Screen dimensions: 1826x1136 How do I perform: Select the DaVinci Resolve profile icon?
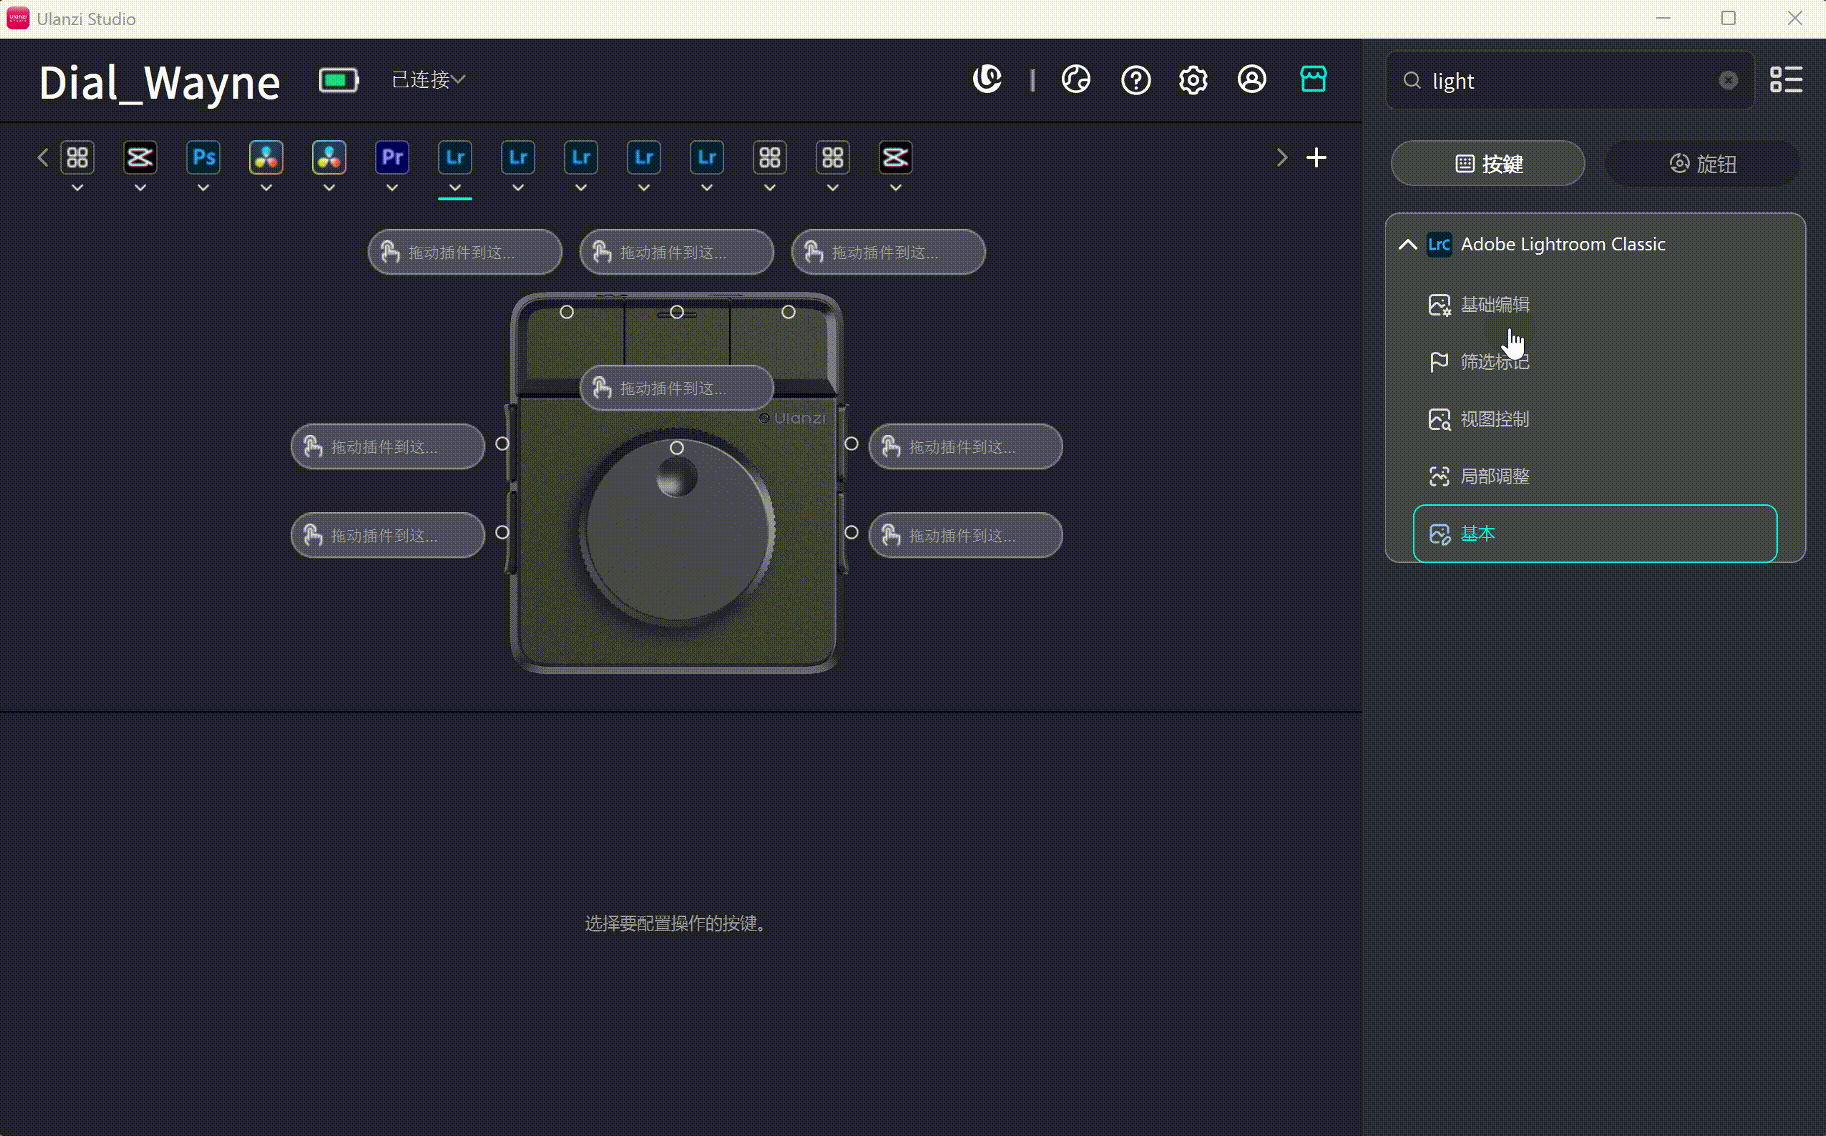coord(266,157)
